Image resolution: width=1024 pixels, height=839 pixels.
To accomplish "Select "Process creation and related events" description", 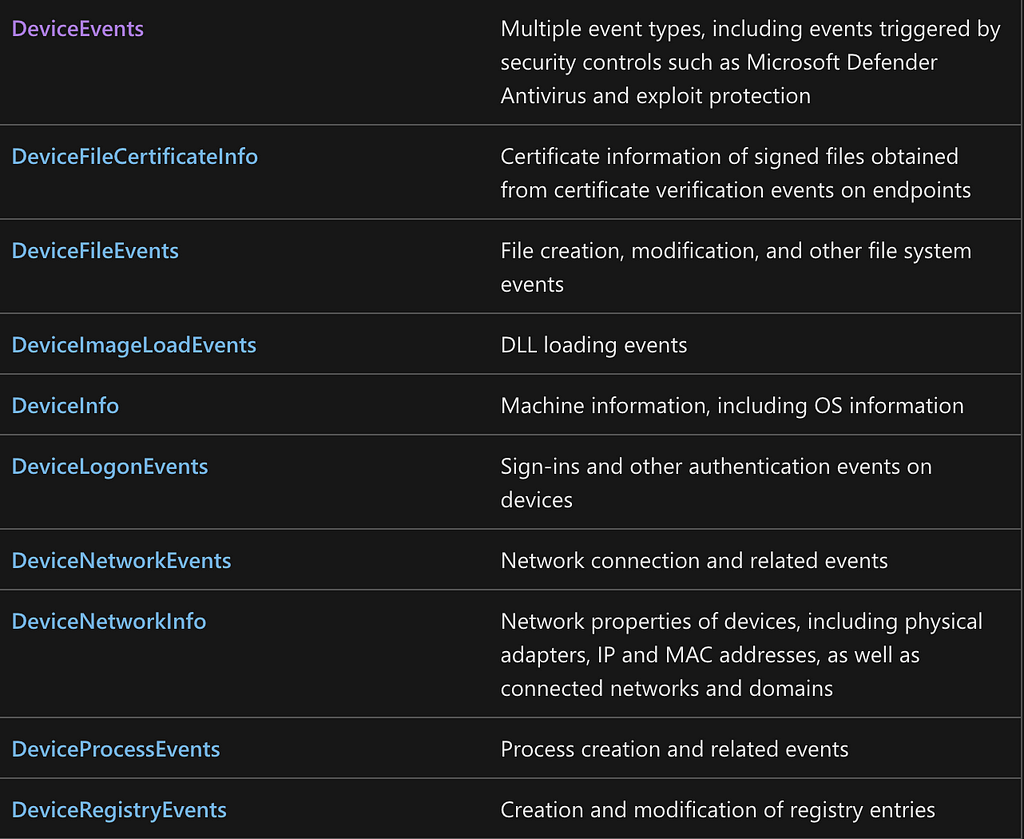I will point(675,749).
